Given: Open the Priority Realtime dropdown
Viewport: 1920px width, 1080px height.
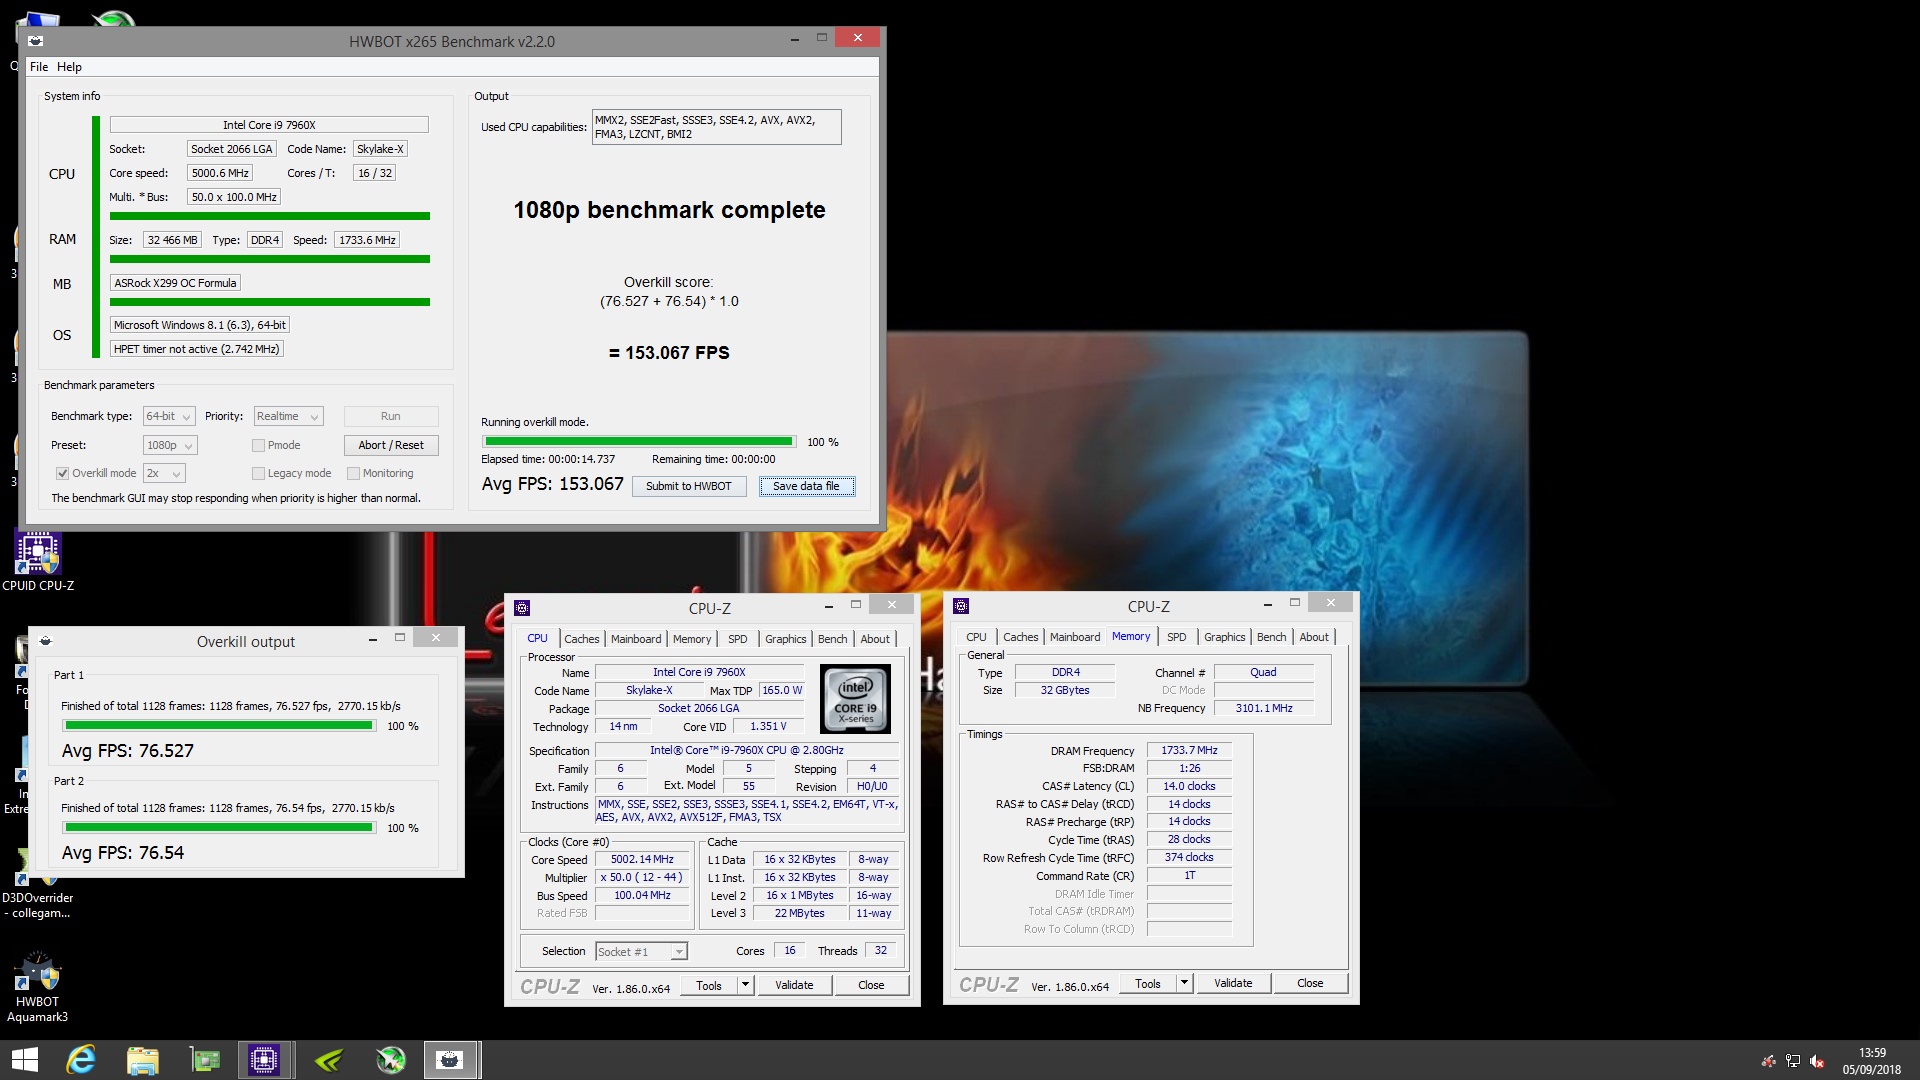Looking at the screenshot, I should (288, 416).
